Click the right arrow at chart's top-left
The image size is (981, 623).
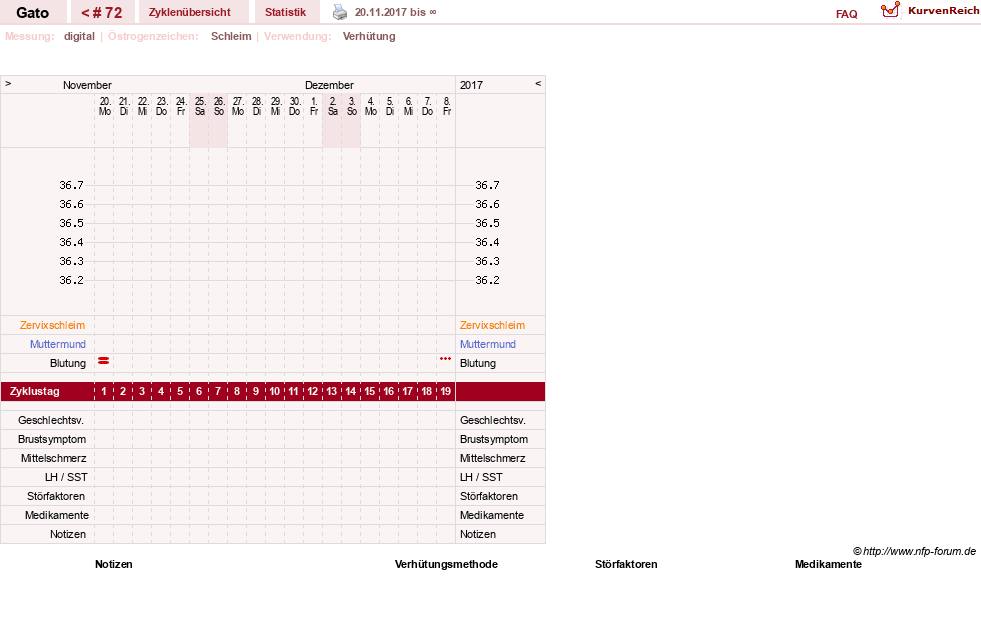[x=8, y=83]
